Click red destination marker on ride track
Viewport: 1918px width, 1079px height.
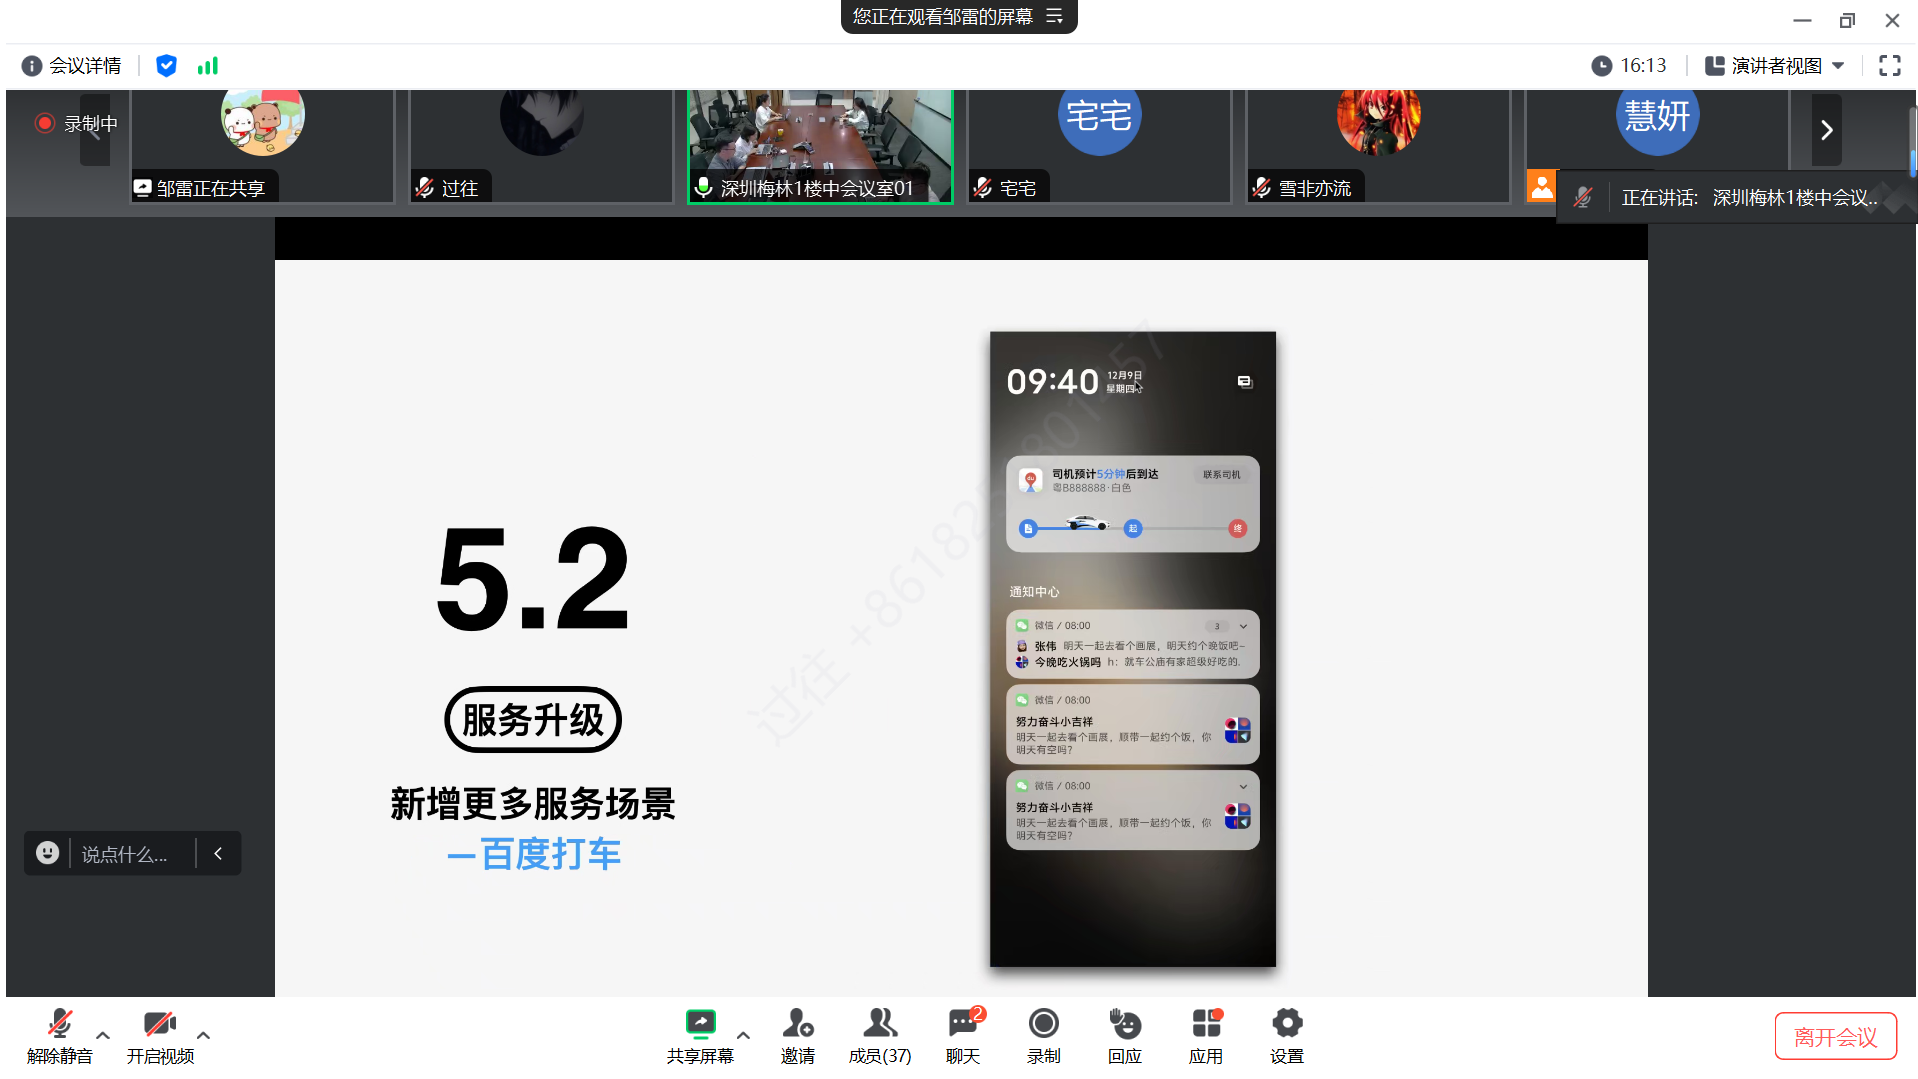tap(1237, 528)
